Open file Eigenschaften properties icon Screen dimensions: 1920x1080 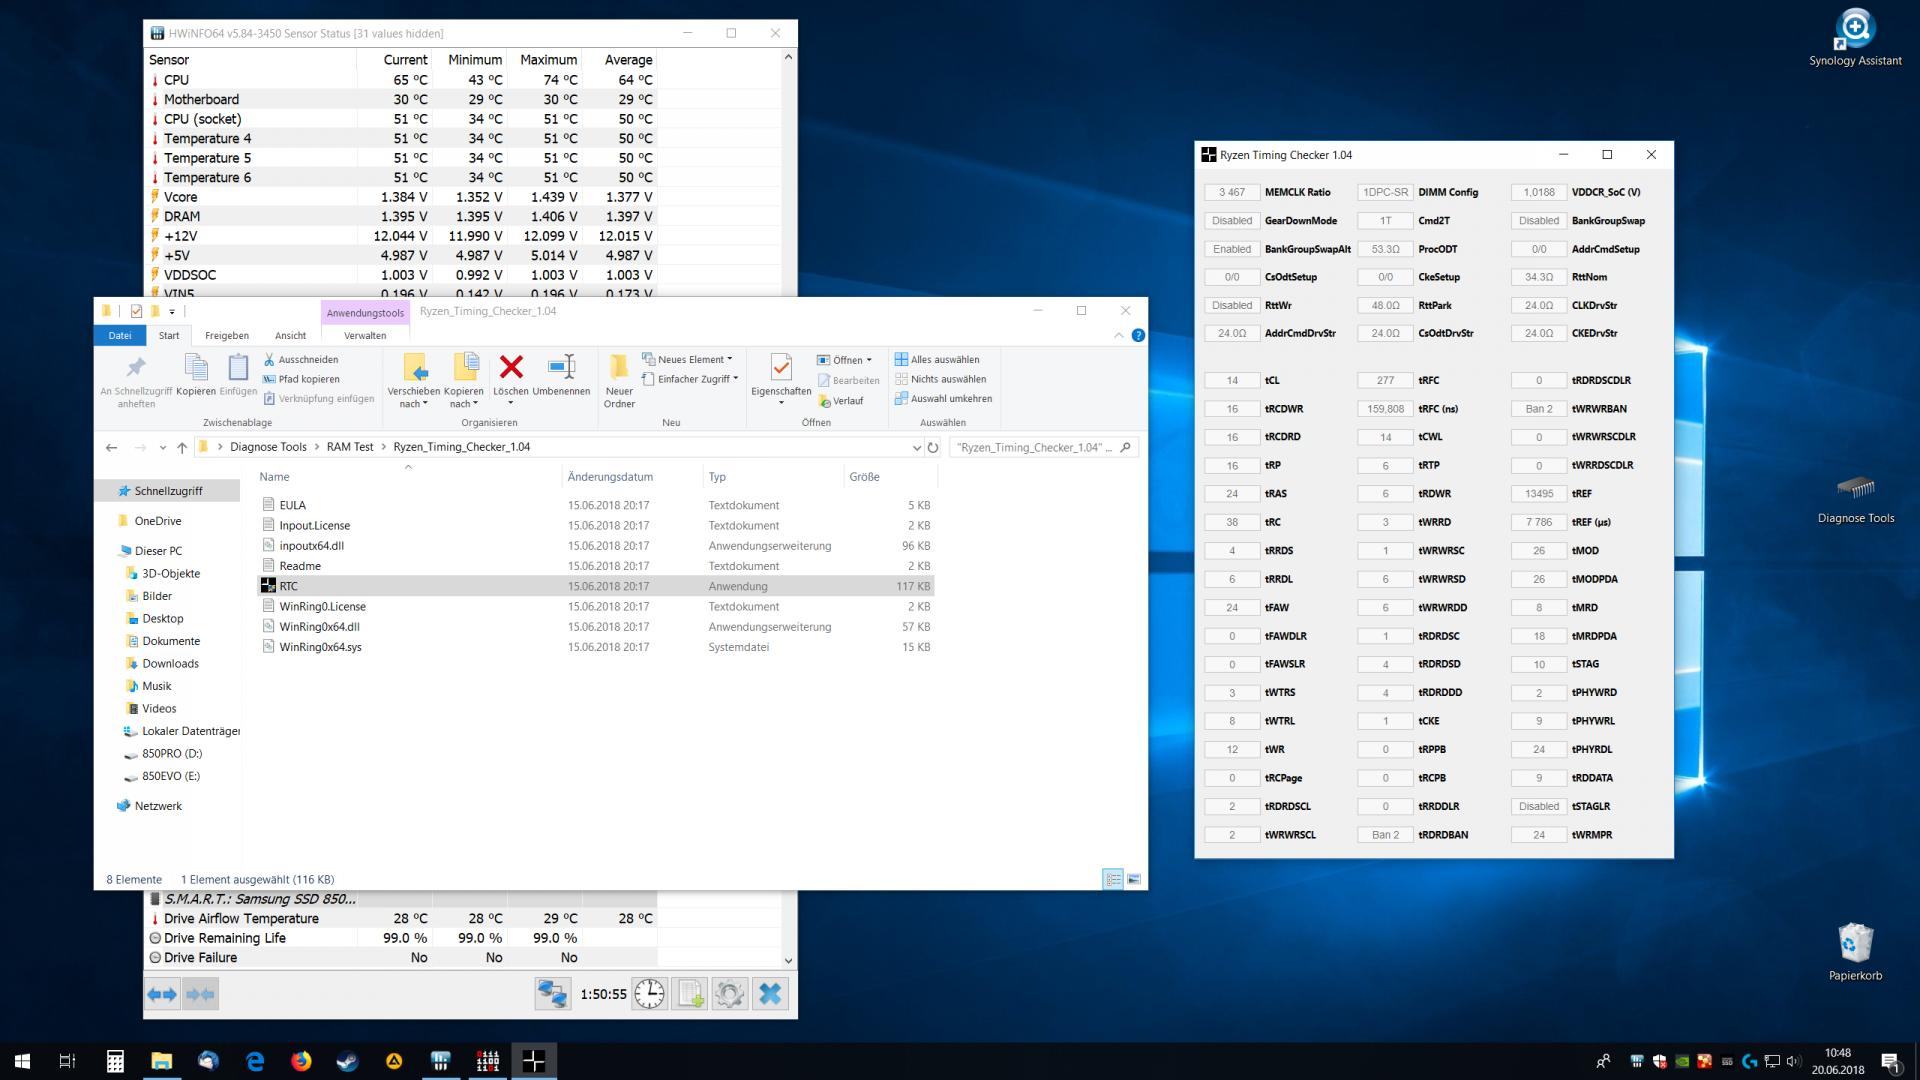pyautogui.click(x=781, y=368)
